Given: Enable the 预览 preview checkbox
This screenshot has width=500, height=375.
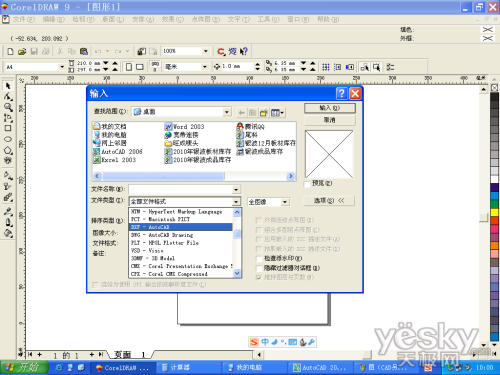Looking at the screenshot, I should click(x=307, y=184).
